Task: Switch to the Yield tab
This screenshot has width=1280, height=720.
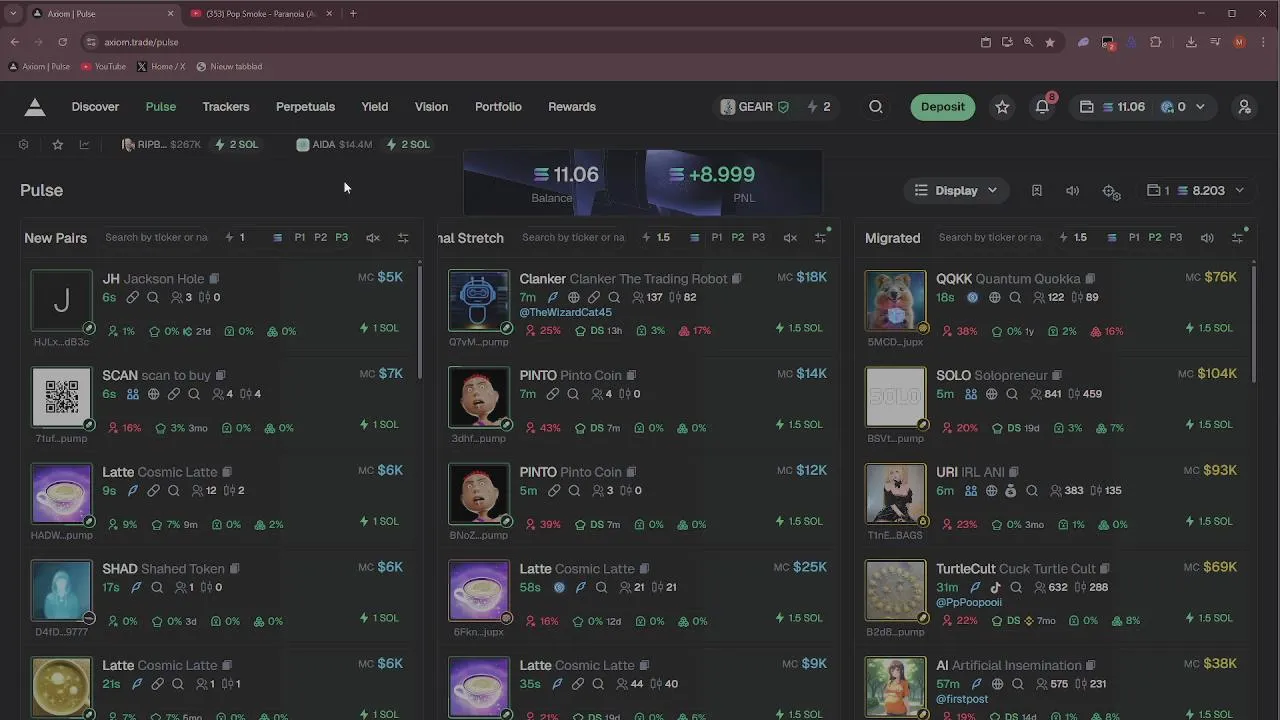Action: tap(375, 107)
